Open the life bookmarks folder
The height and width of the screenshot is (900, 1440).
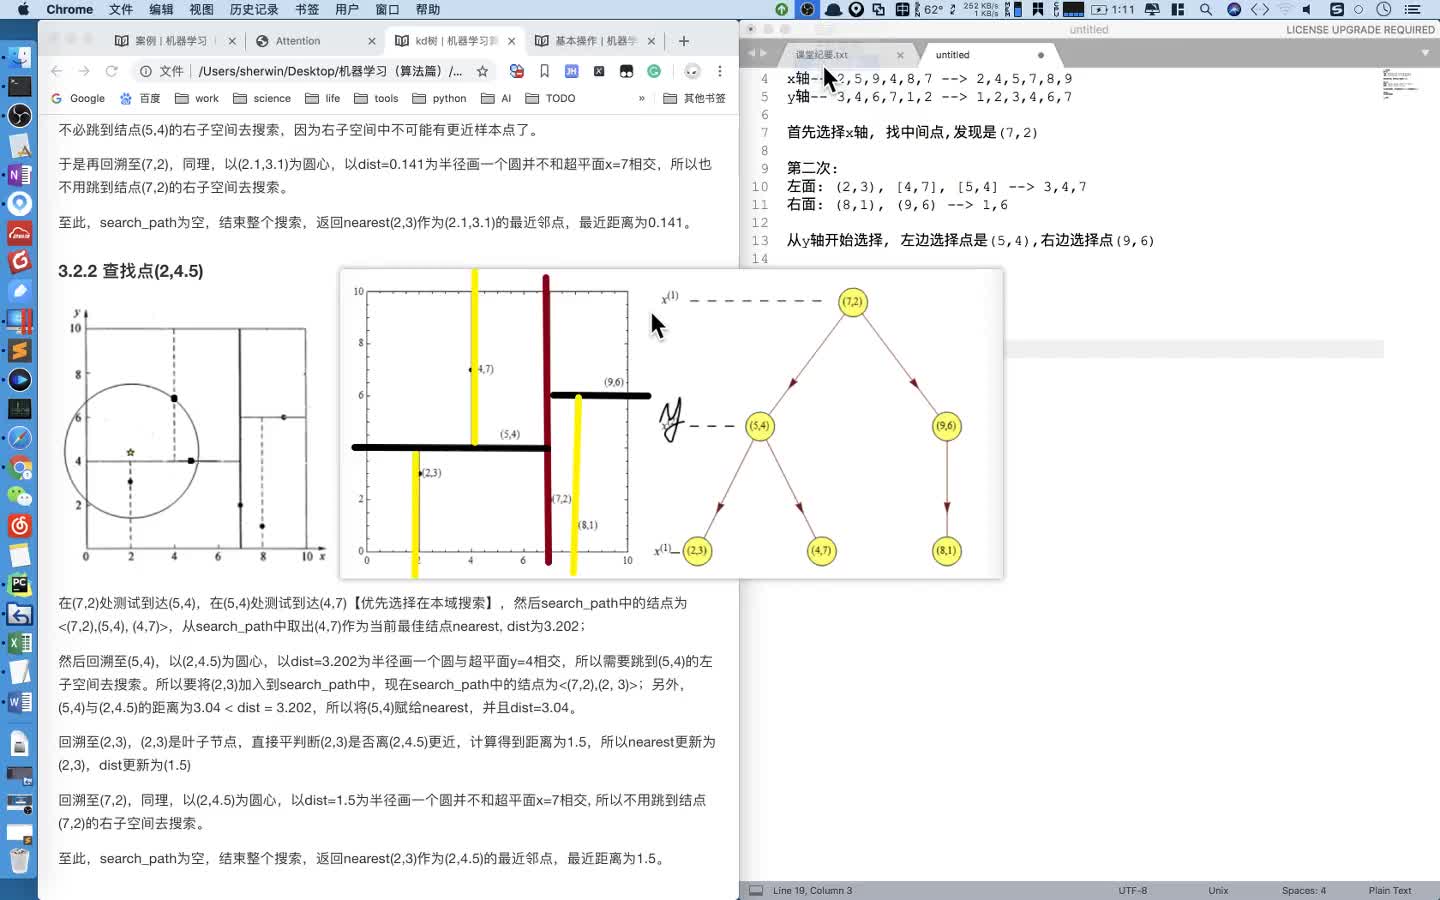pos(323,98)
